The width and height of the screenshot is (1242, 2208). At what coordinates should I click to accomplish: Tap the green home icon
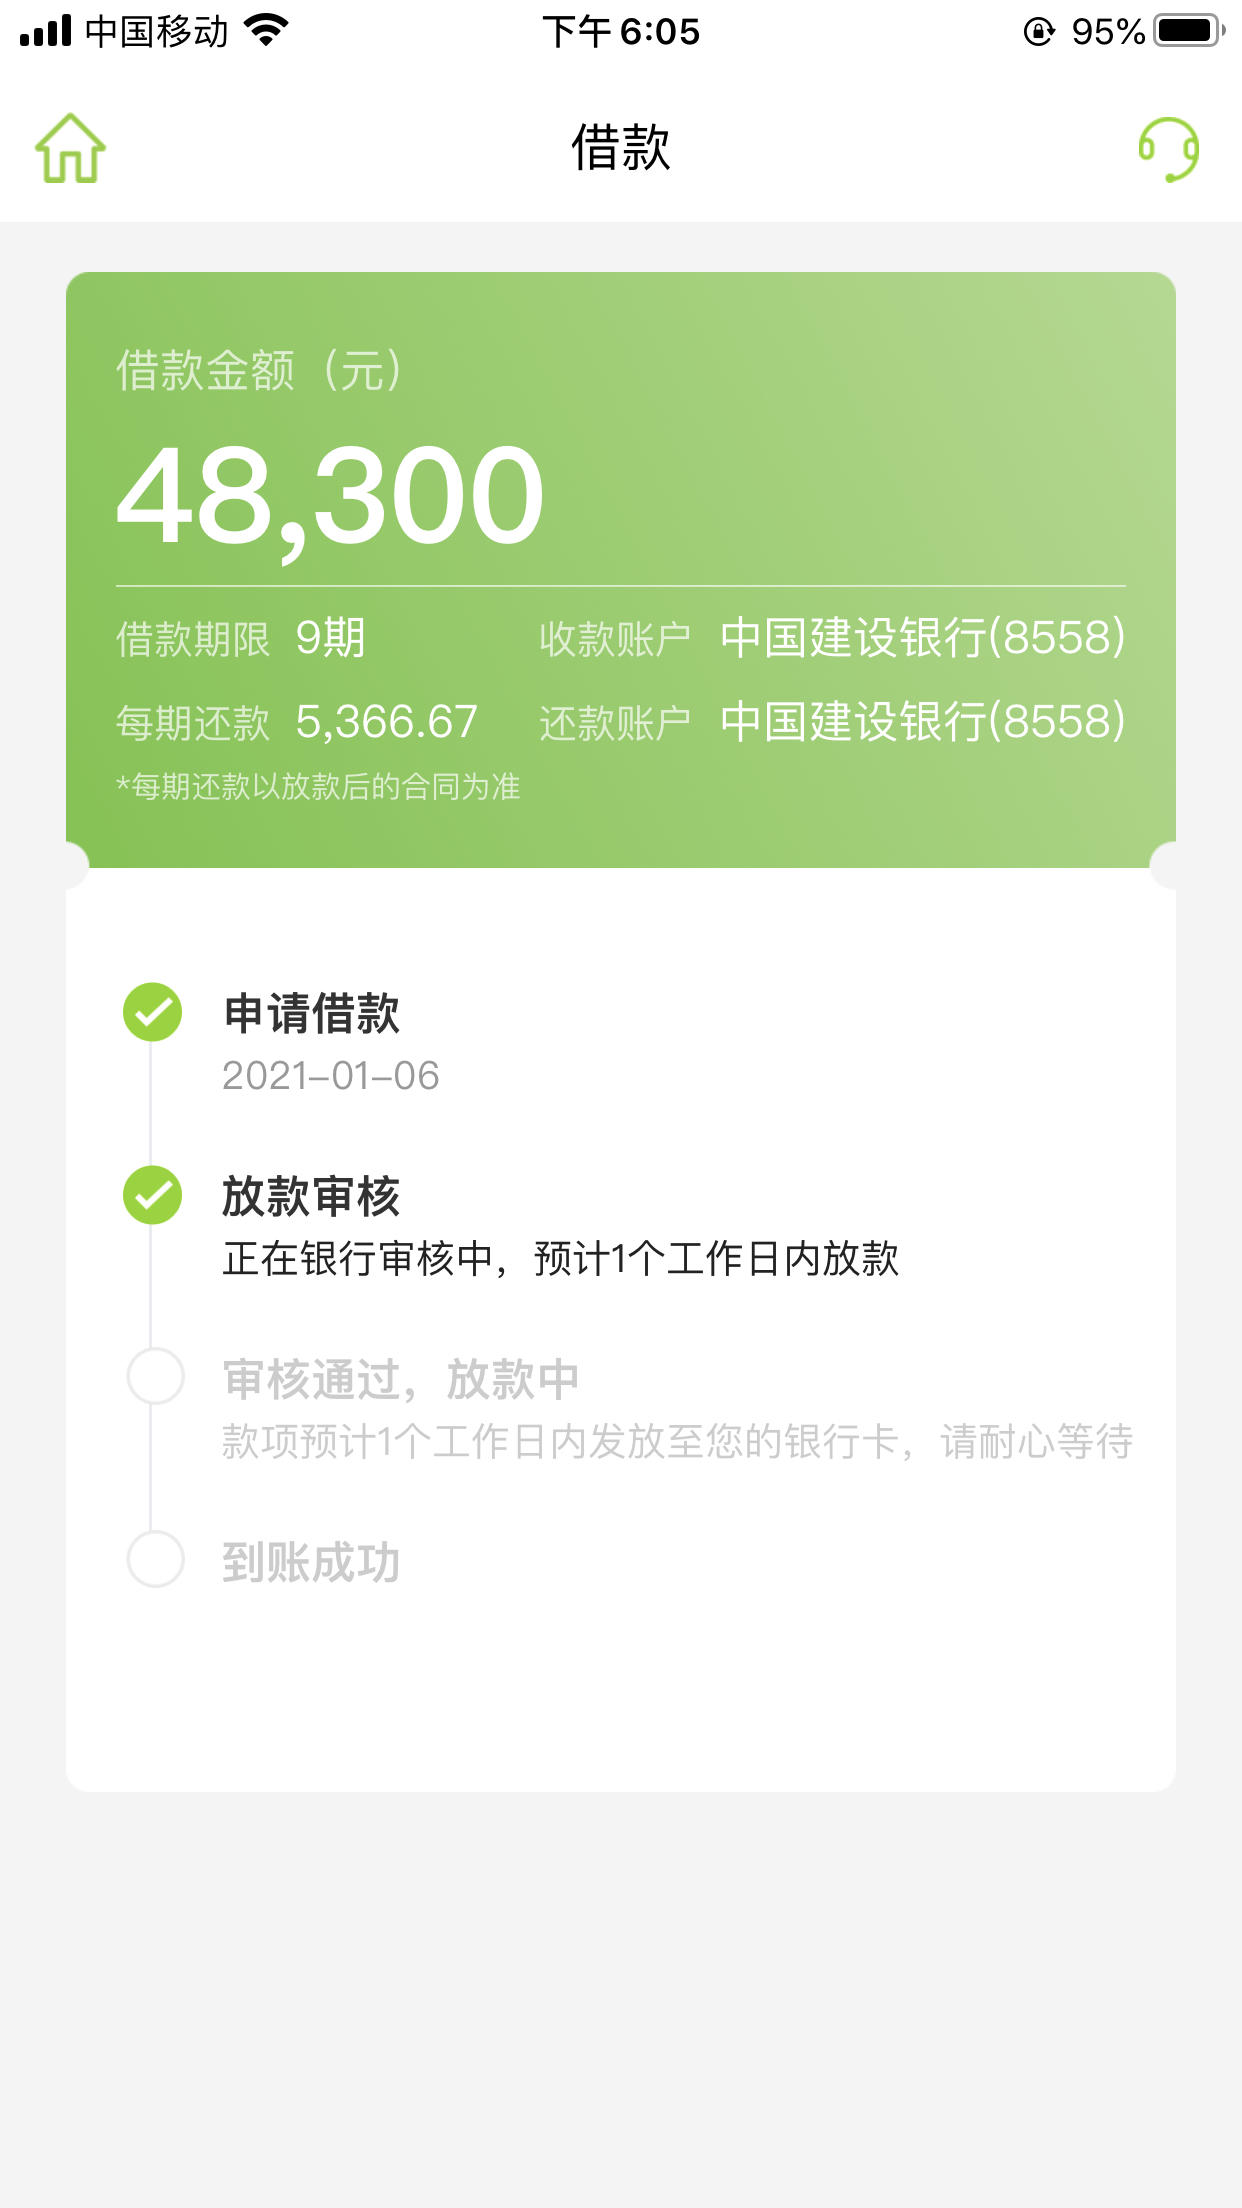pyautogui.click(x=70, y=148)
